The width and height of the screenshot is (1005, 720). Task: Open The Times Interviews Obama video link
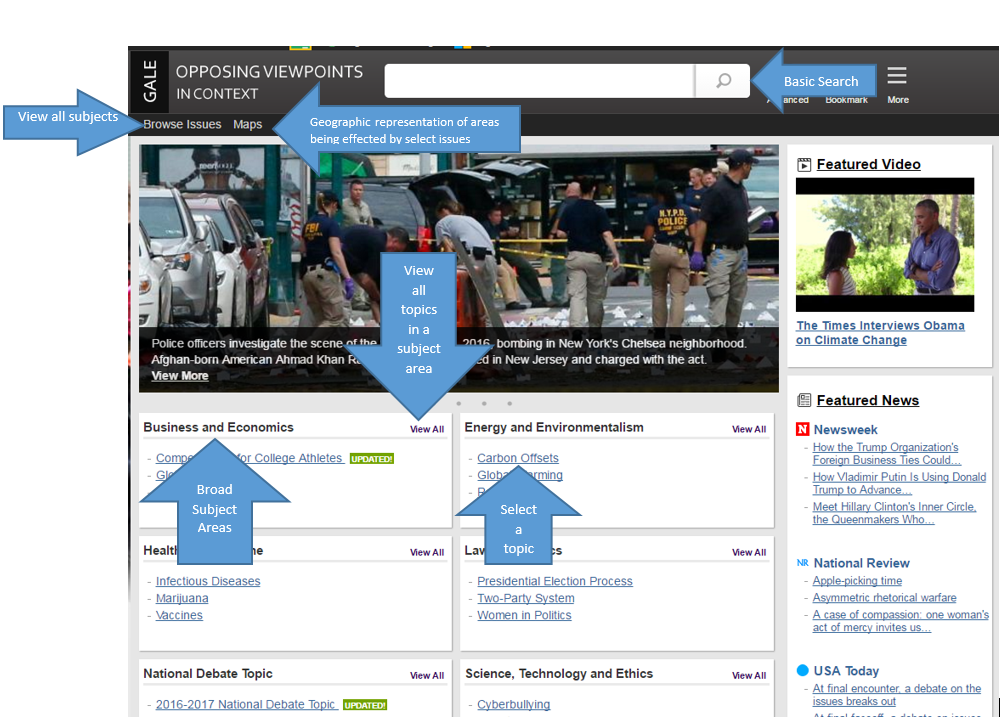pos(880,331)
